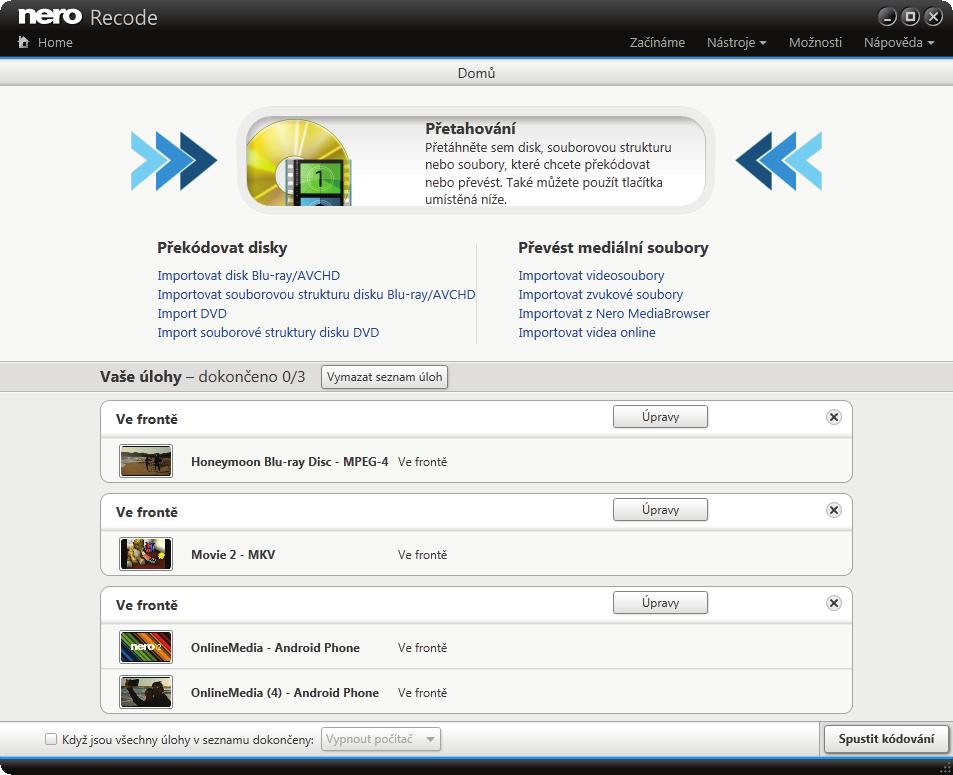Click the left-pointing blue arrows graphic
The image size is (953, 775).
pos(779,161)
